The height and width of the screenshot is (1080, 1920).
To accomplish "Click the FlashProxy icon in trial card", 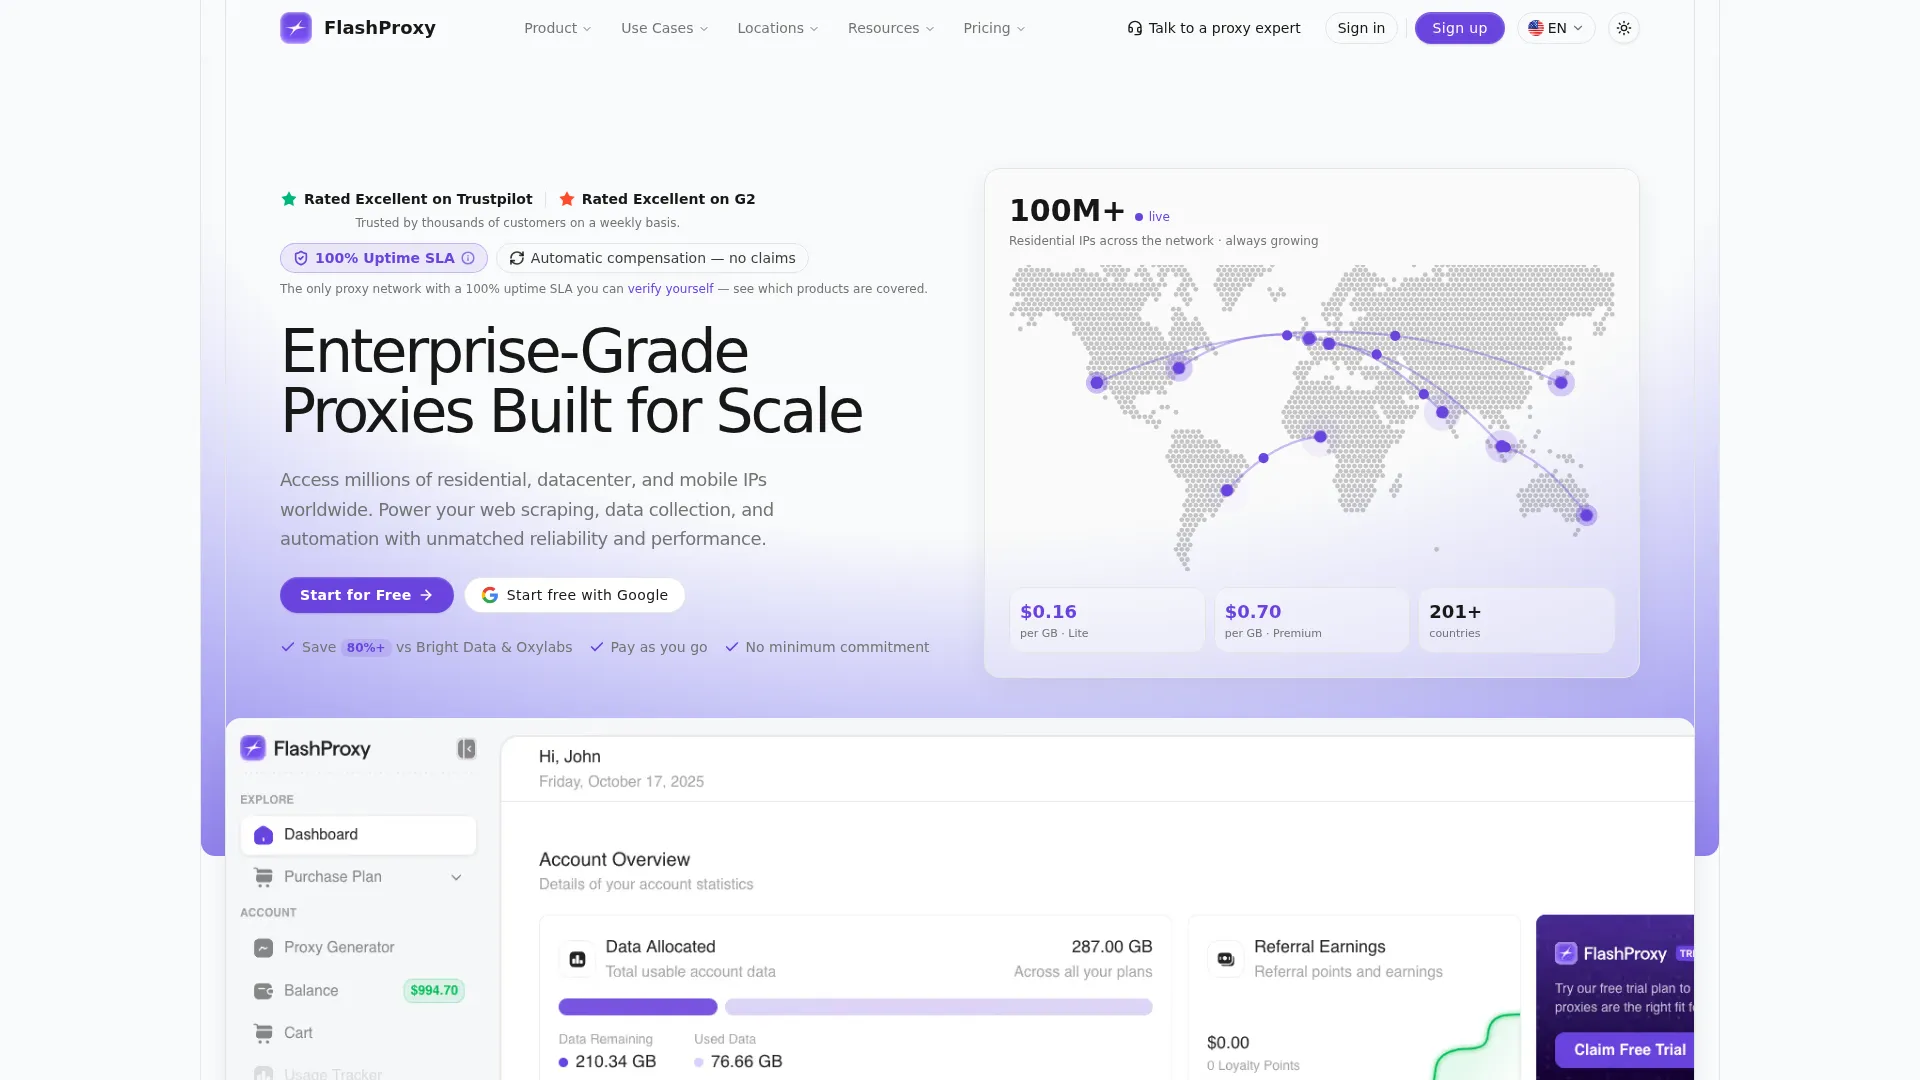I will [x=1566, y=954].
